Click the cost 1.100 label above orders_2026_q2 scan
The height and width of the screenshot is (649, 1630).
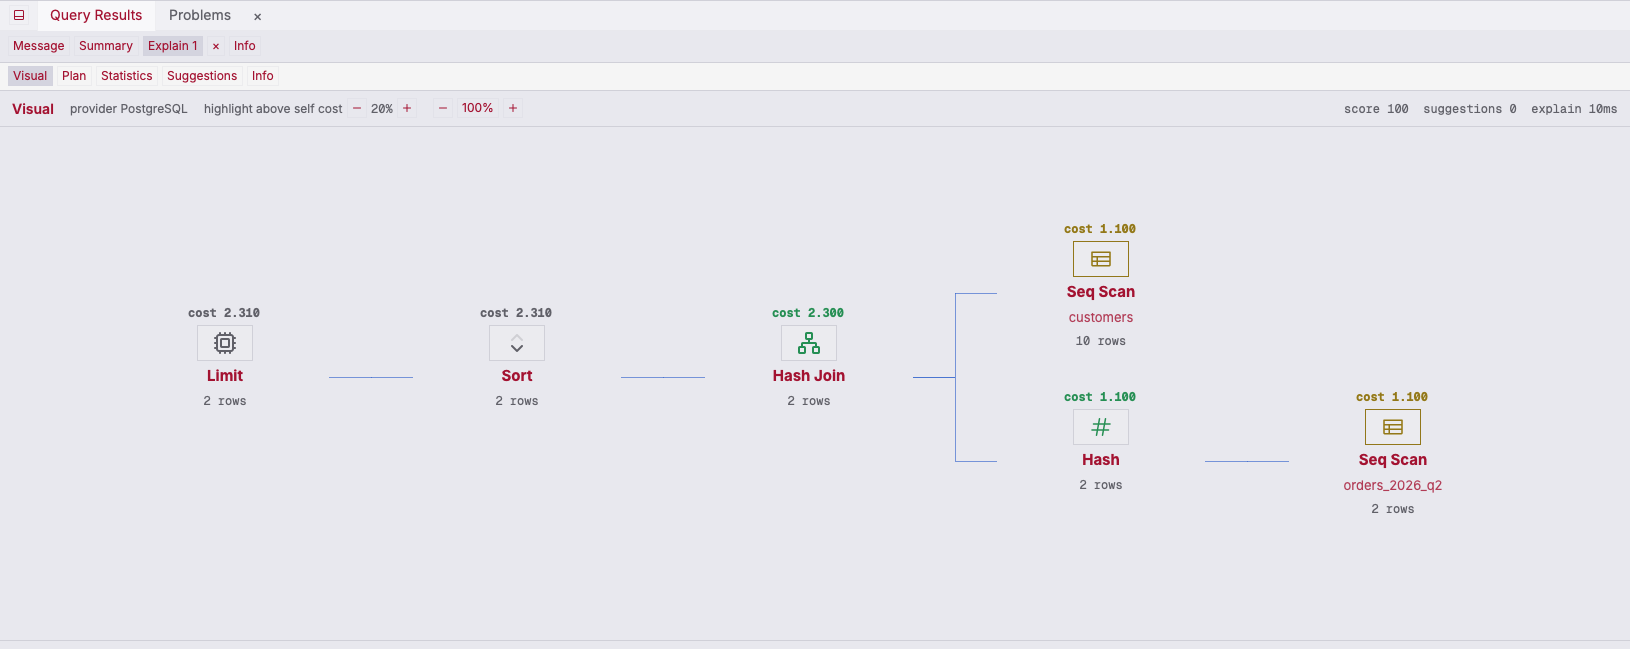point(1392,397)
